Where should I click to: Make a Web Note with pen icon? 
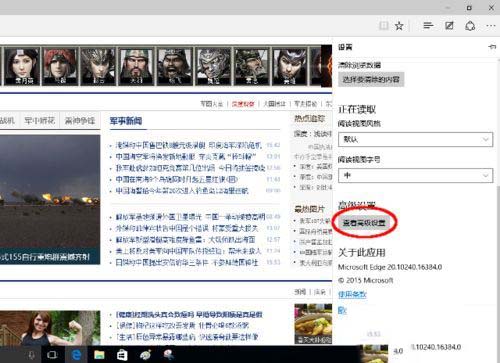tap(449, 26)
